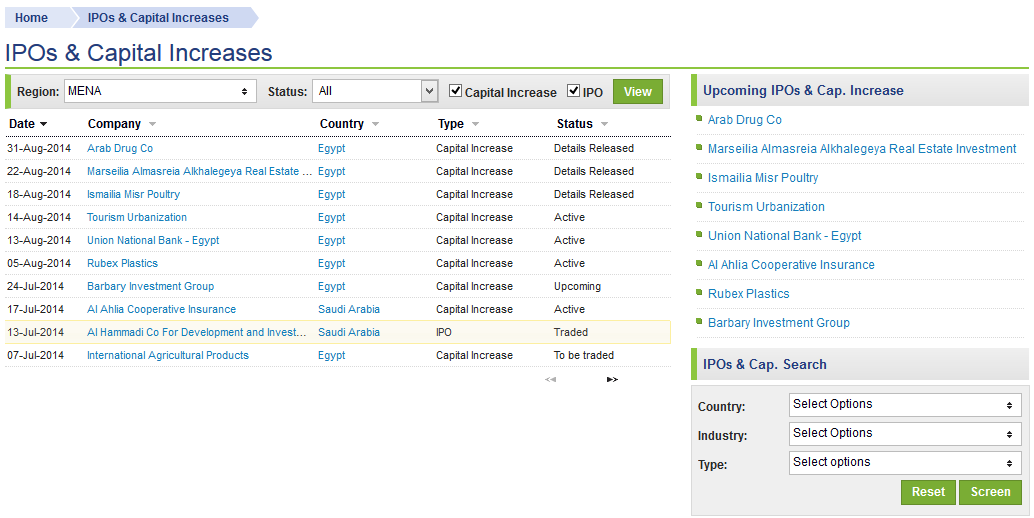Open Union National Bank in Upcoming list
Screen dimensions: 1034x518
(x=785, y=236)
